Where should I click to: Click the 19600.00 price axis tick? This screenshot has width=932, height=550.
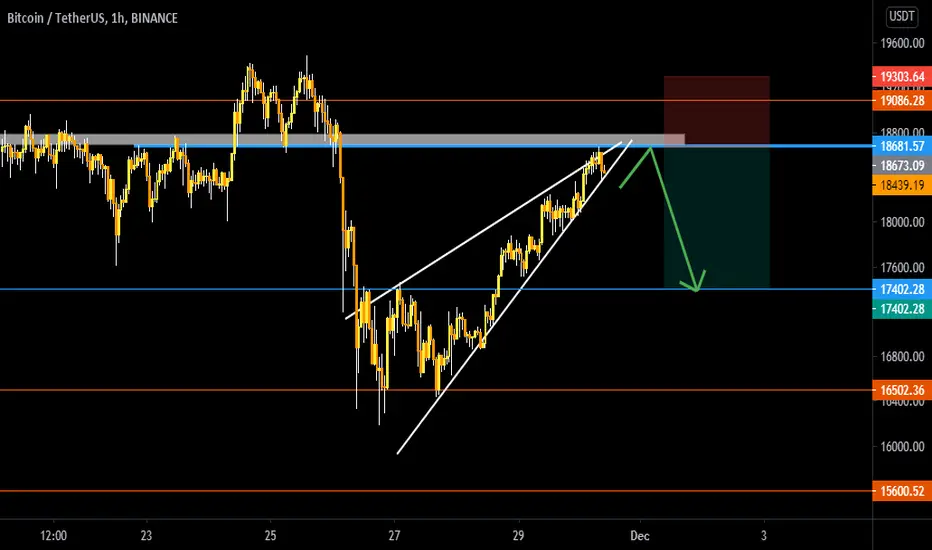[902, 43]
